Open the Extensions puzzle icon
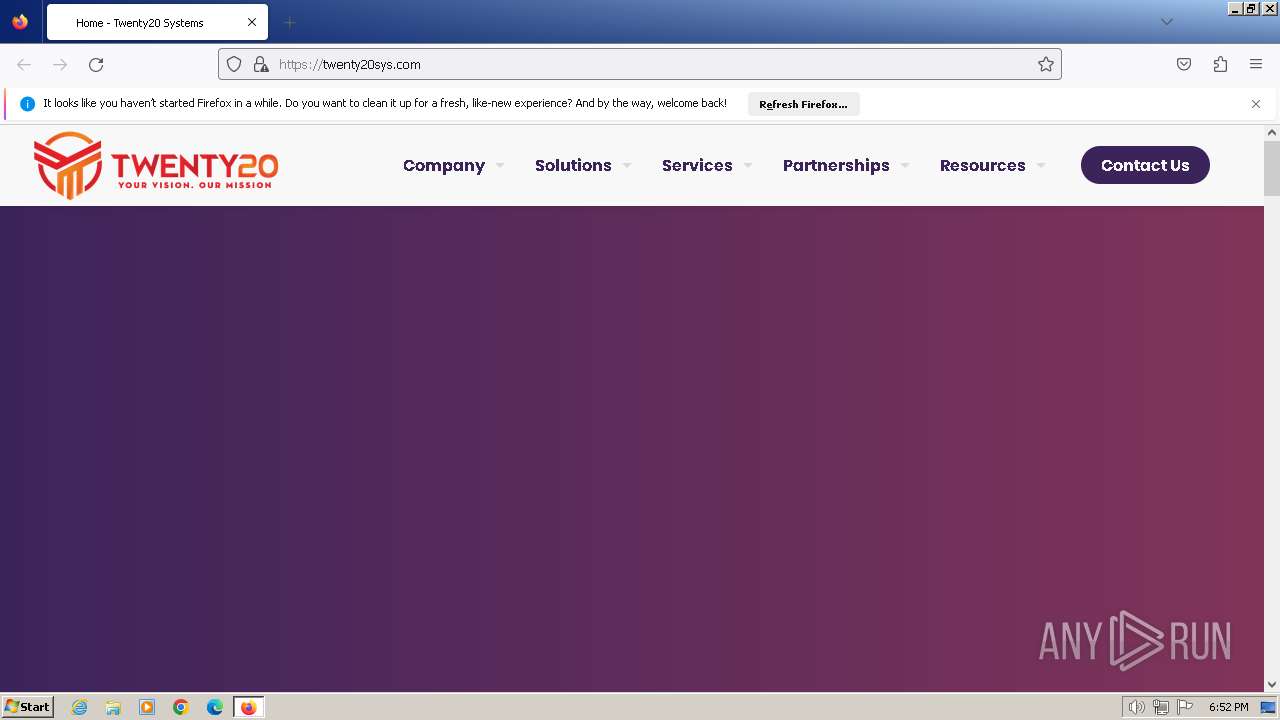Image resolution: width=1280 pixels, height=720 pixels. pyautogui.click(x=1220, y=64)
